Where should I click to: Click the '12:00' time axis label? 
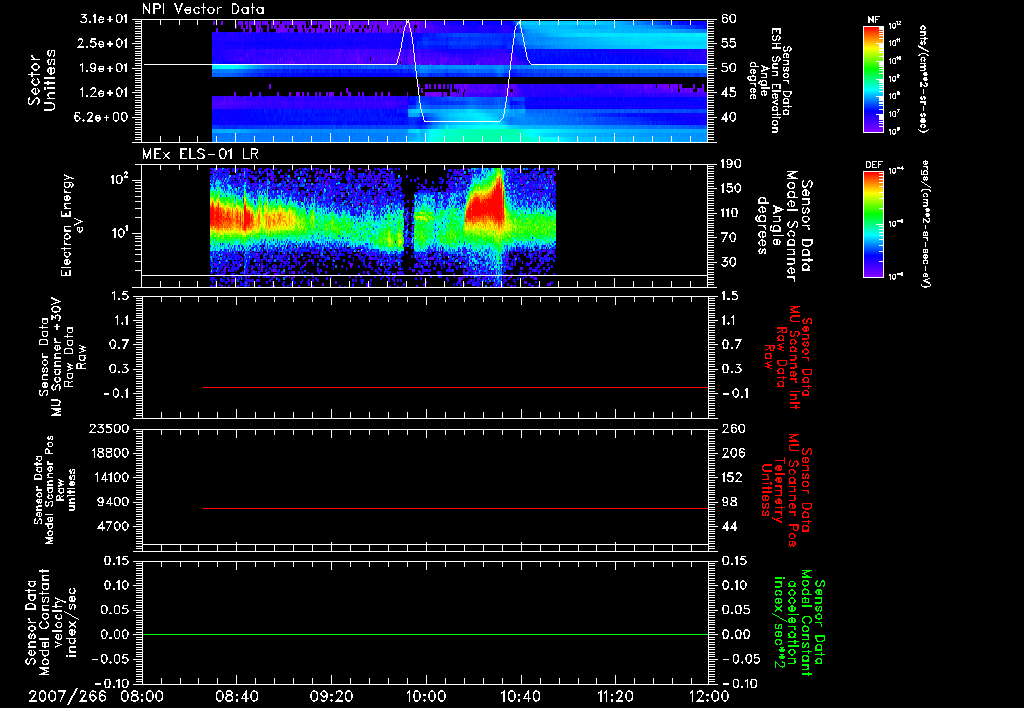709,696
